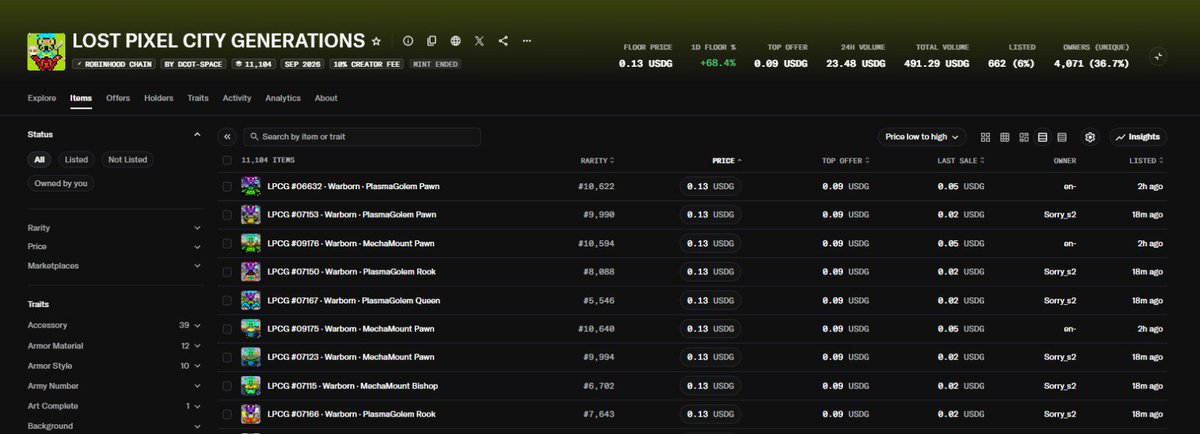The width and height of the screenshot is (1200, 434).
Task: Open the collection info icon
Action: (408, 41)
